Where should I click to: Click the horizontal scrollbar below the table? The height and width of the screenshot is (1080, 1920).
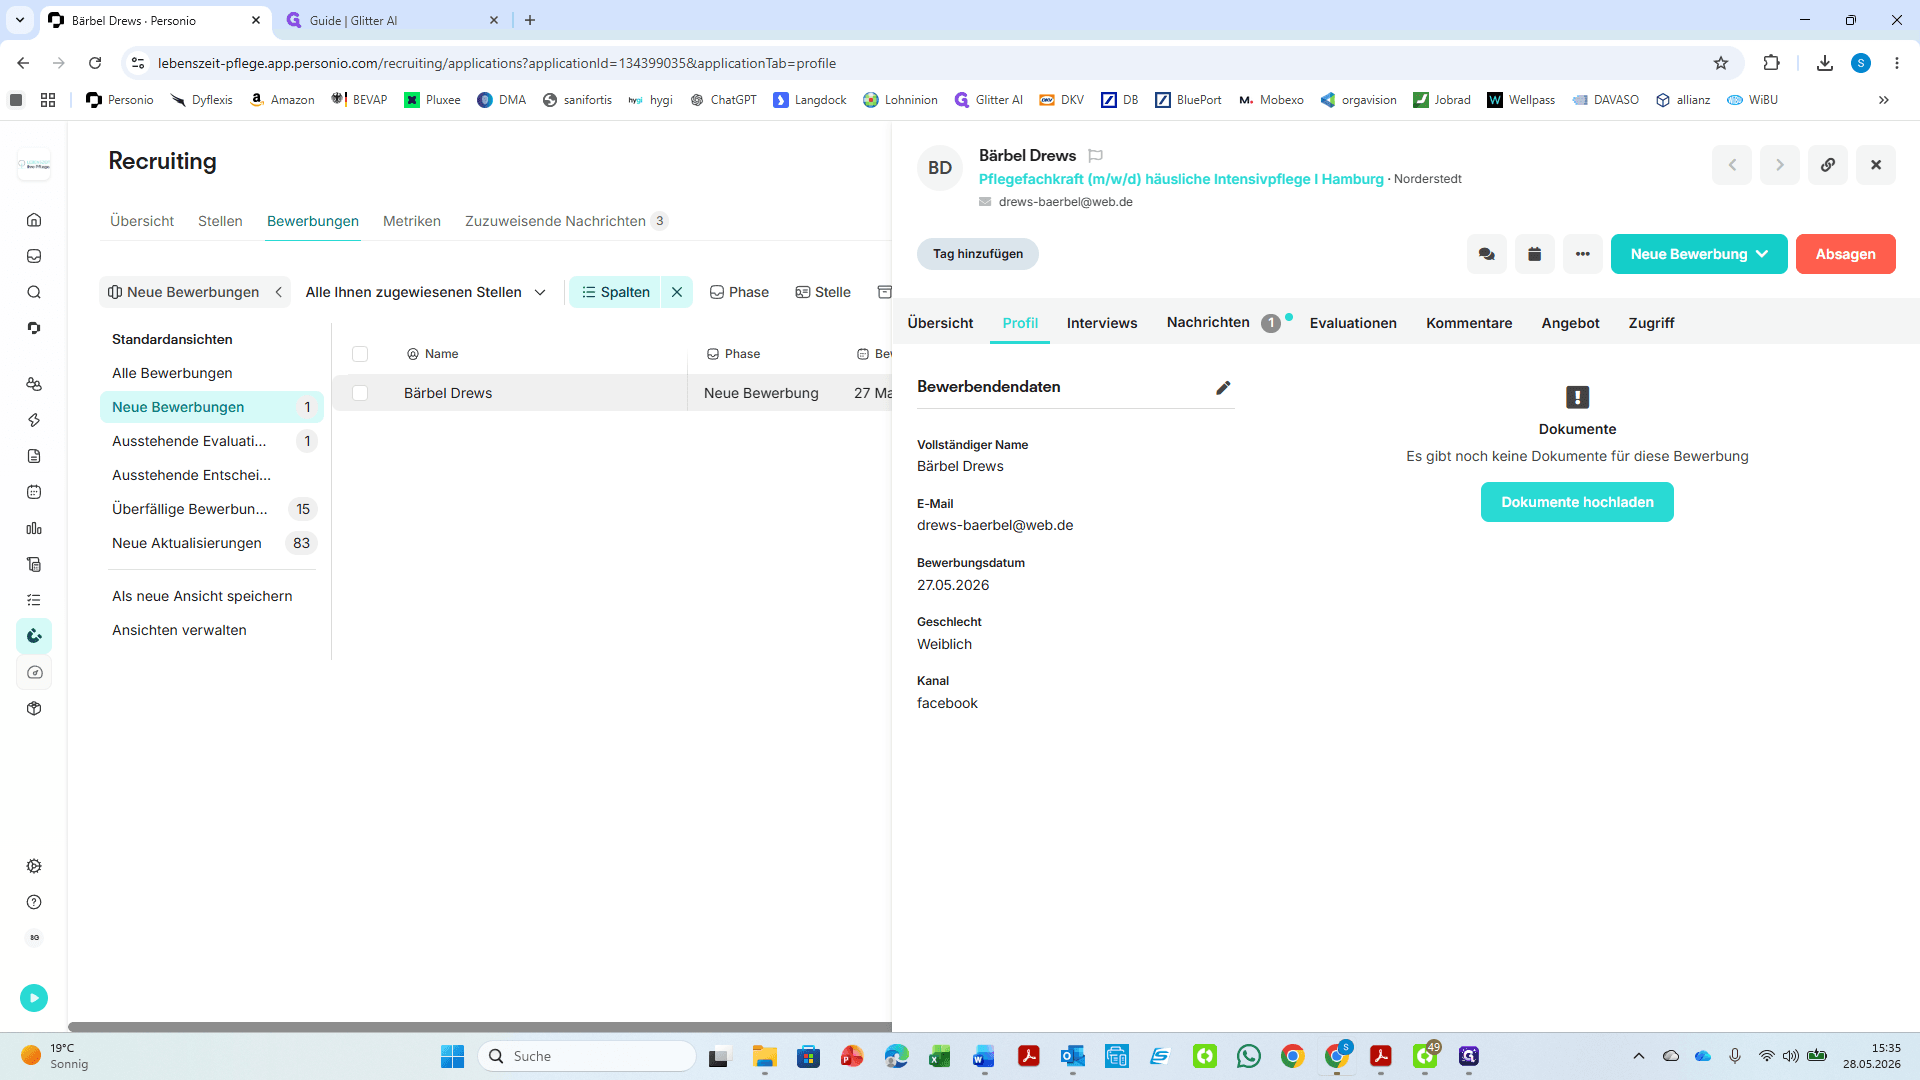480,1027
